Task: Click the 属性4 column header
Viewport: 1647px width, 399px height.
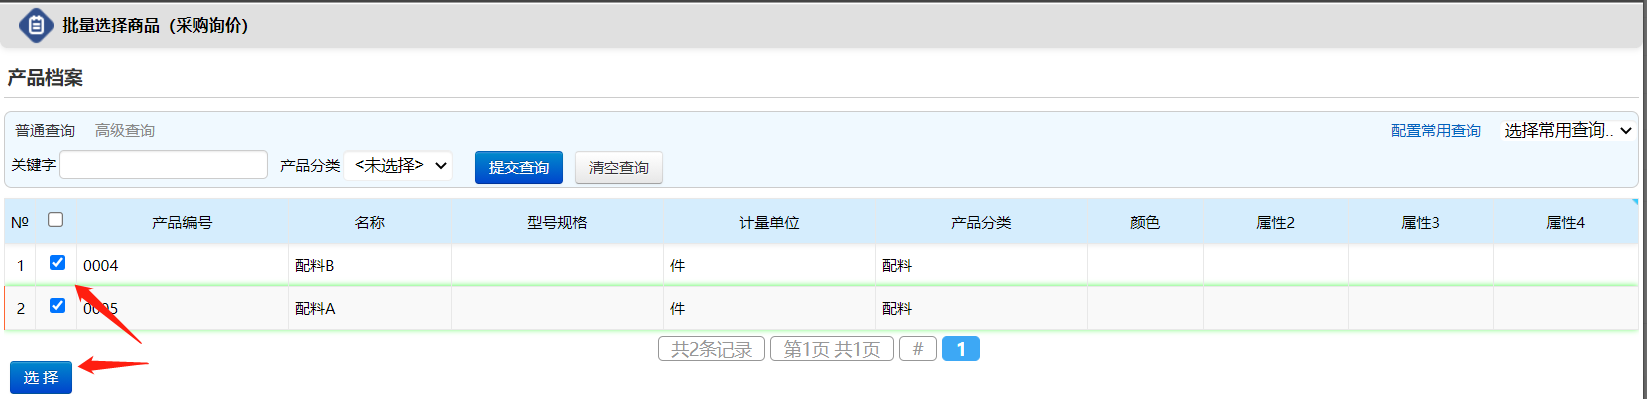Action: (x=1566, y=222)
